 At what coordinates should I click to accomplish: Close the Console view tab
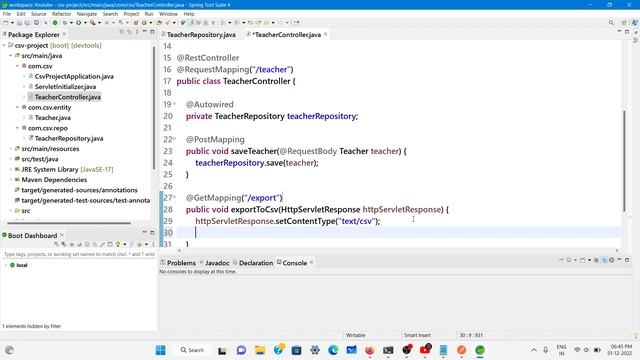pyautogui.click(x=311, y=262)
